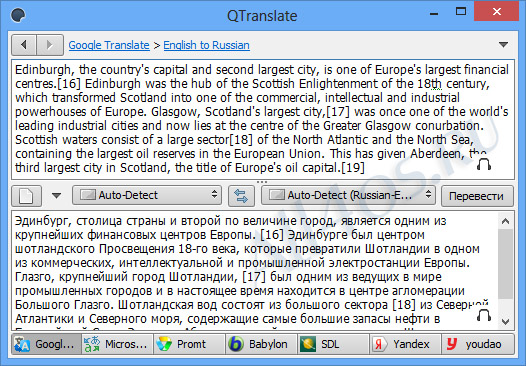Image resolution: width=526 pixels, height=366 pixels.
Task: Go back with the left arrow button
Action: pos(24,45)
